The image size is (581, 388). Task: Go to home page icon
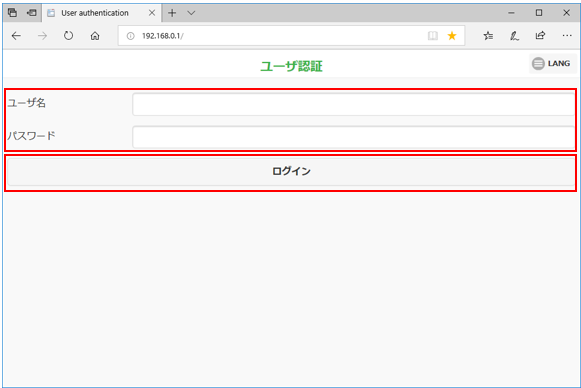point(95,36)
